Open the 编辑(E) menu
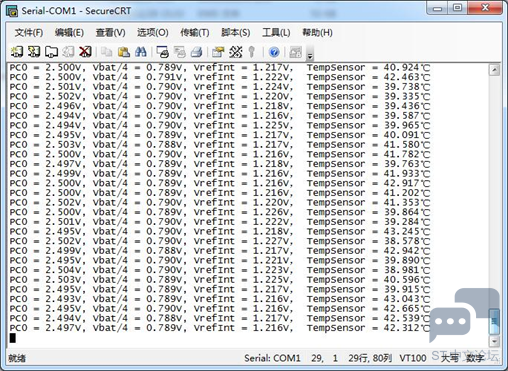Viewport: 508px width, 371px height. pos(69,32)
